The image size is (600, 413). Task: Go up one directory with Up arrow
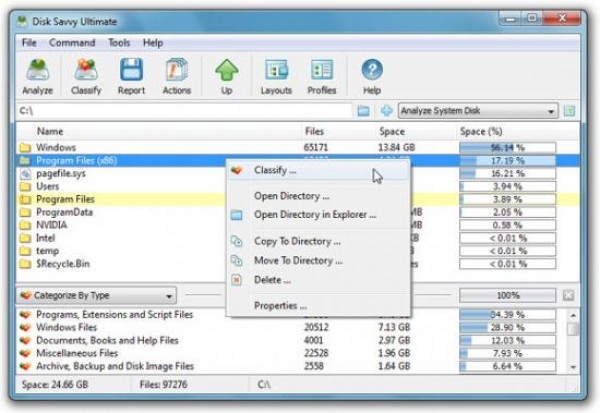[x=227, y=77]
